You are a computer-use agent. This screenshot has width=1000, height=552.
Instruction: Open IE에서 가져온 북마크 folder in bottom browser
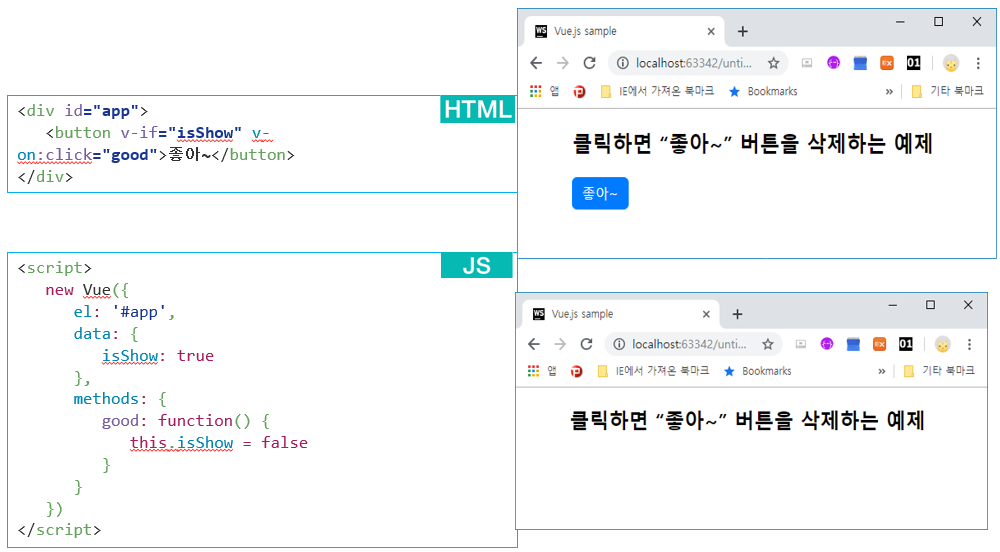(654, 371)
